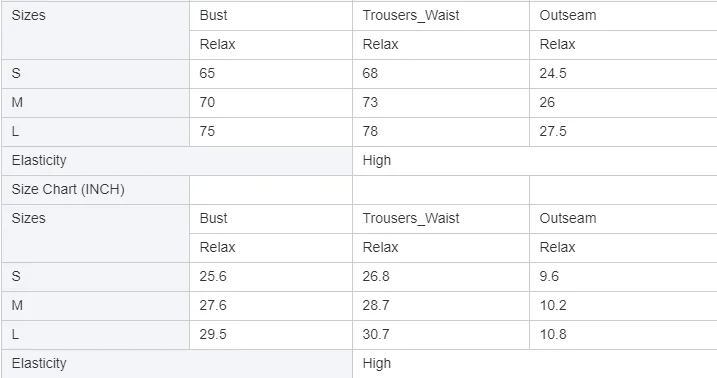Click the first High elasticity value
The height and width of the screenshot is (378, 717).
pyautogui.click(x=535, y=161)
